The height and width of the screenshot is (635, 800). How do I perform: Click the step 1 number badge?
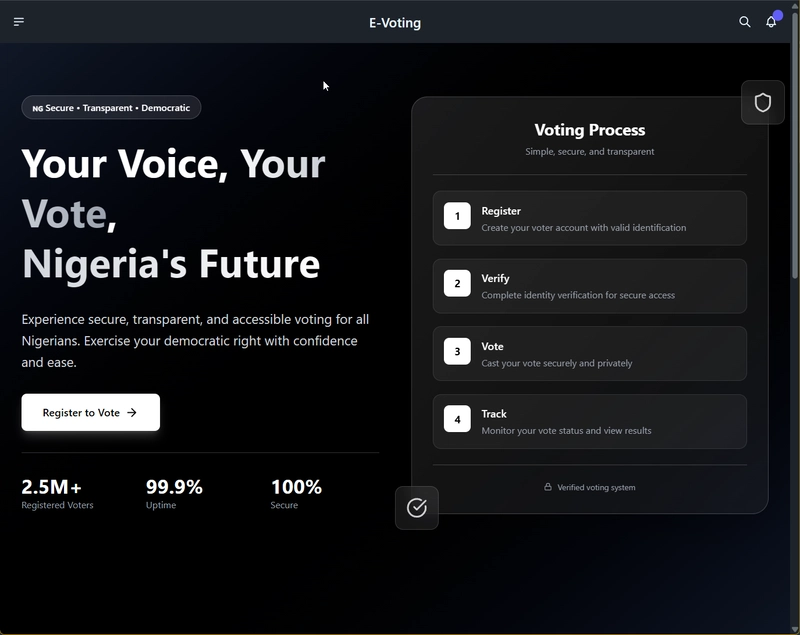click(x=457, y=216)
